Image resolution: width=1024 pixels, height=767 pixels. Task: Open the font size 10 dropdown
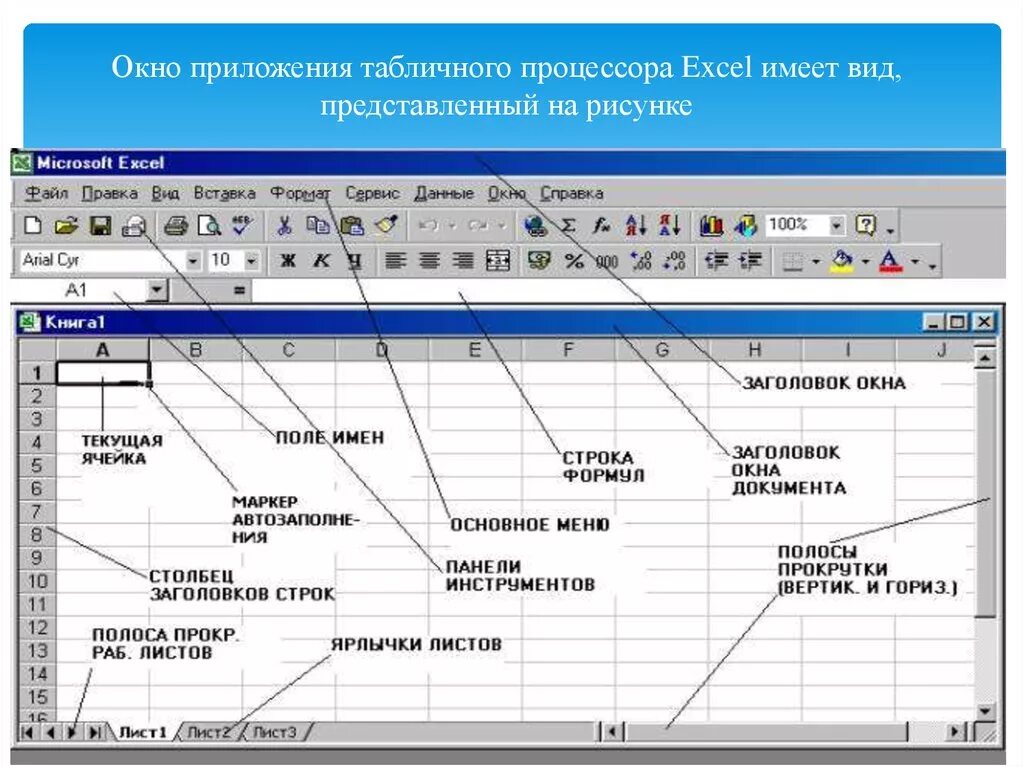(x=251, y=261)
